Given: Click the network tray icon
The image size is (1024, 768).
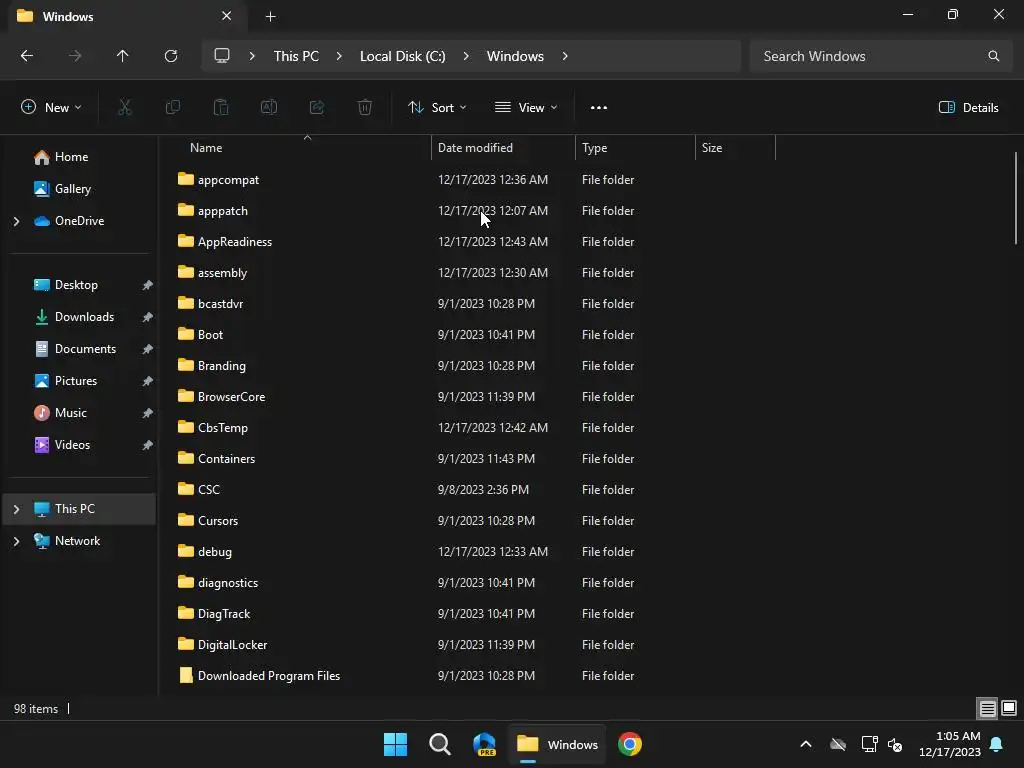Looking at the screenshot, I should (x=869, y=744).
